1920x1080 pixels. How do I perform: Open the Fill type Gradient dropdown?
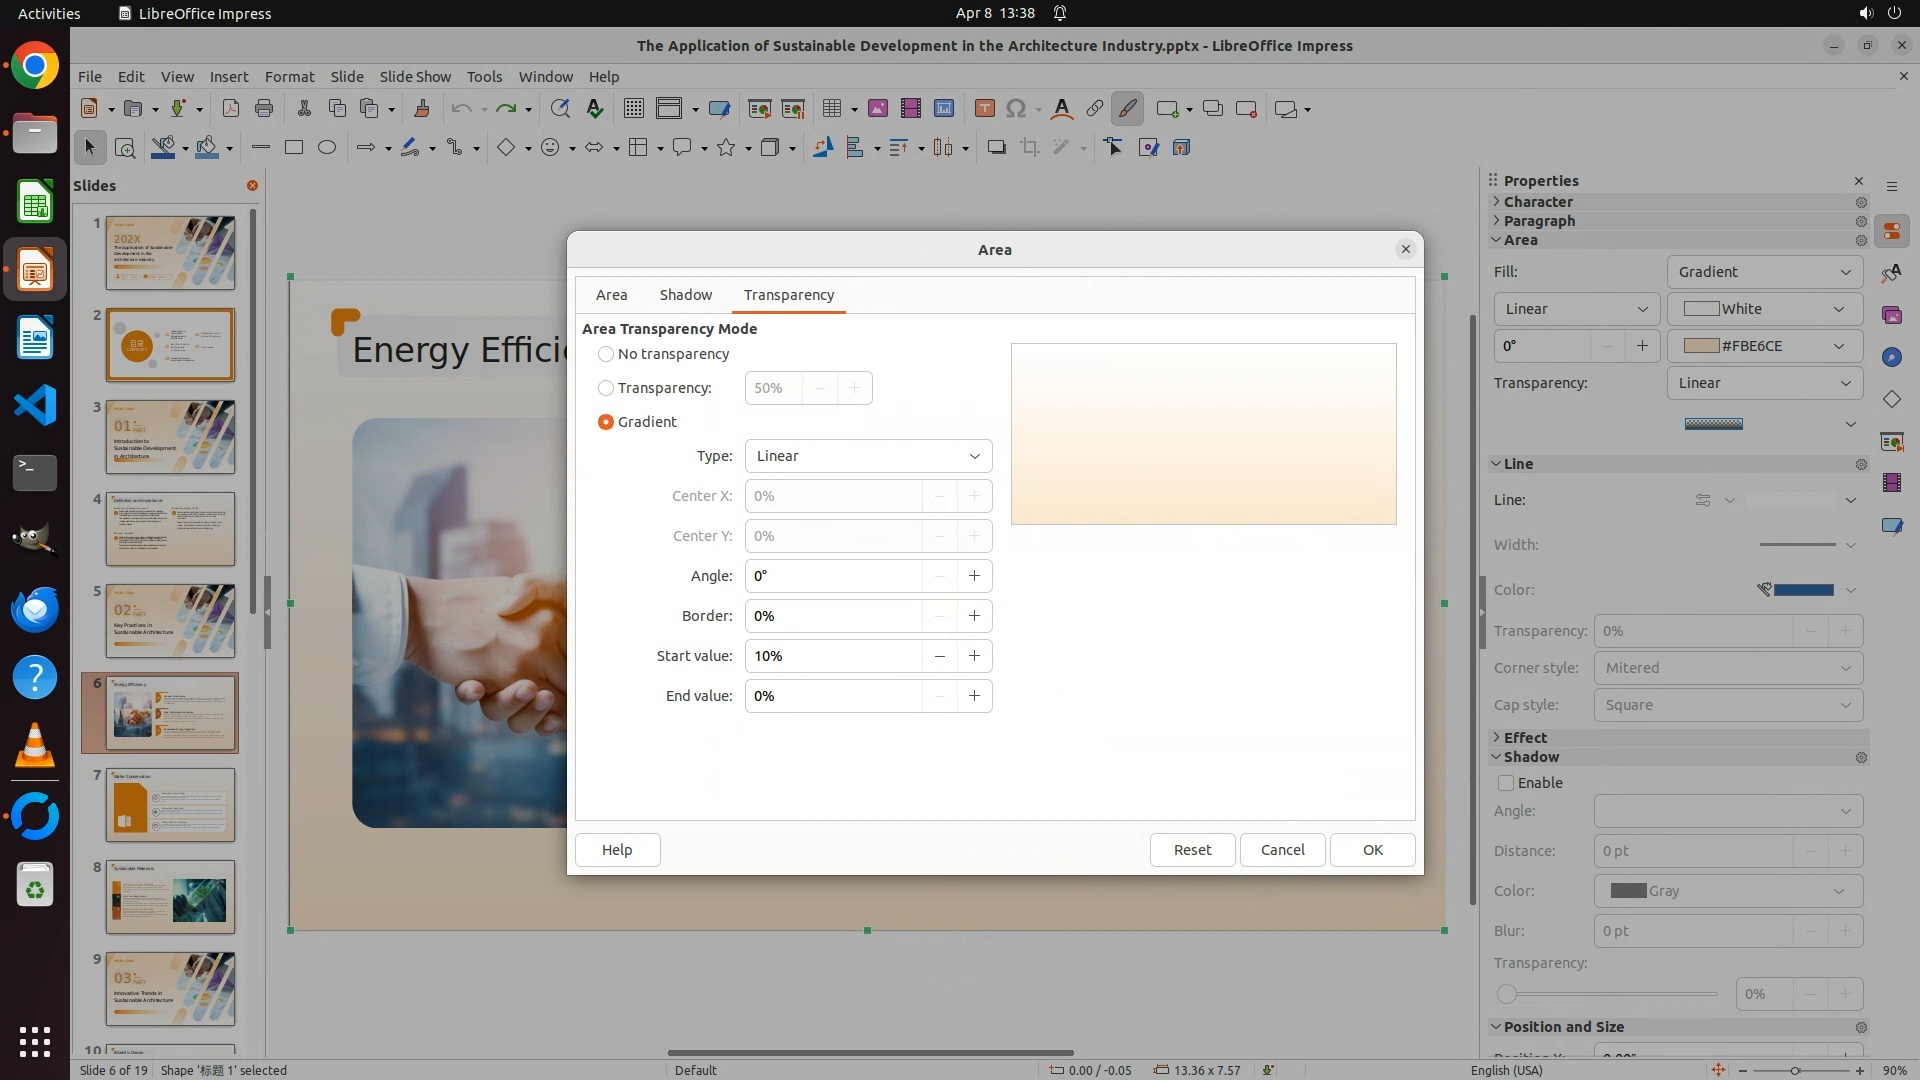point(1764,272)
